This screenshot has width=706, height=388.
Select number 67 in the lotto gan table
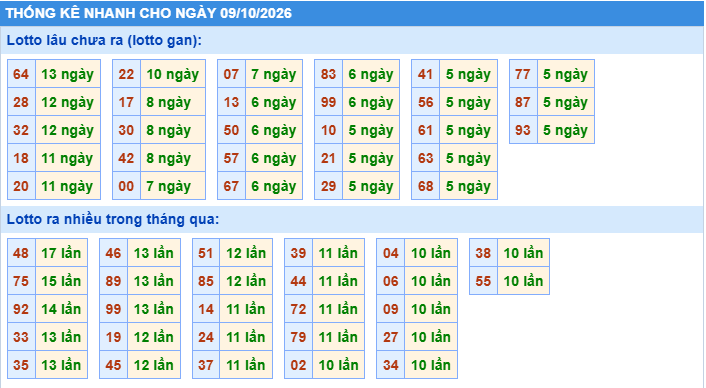(x=231, y=185)
